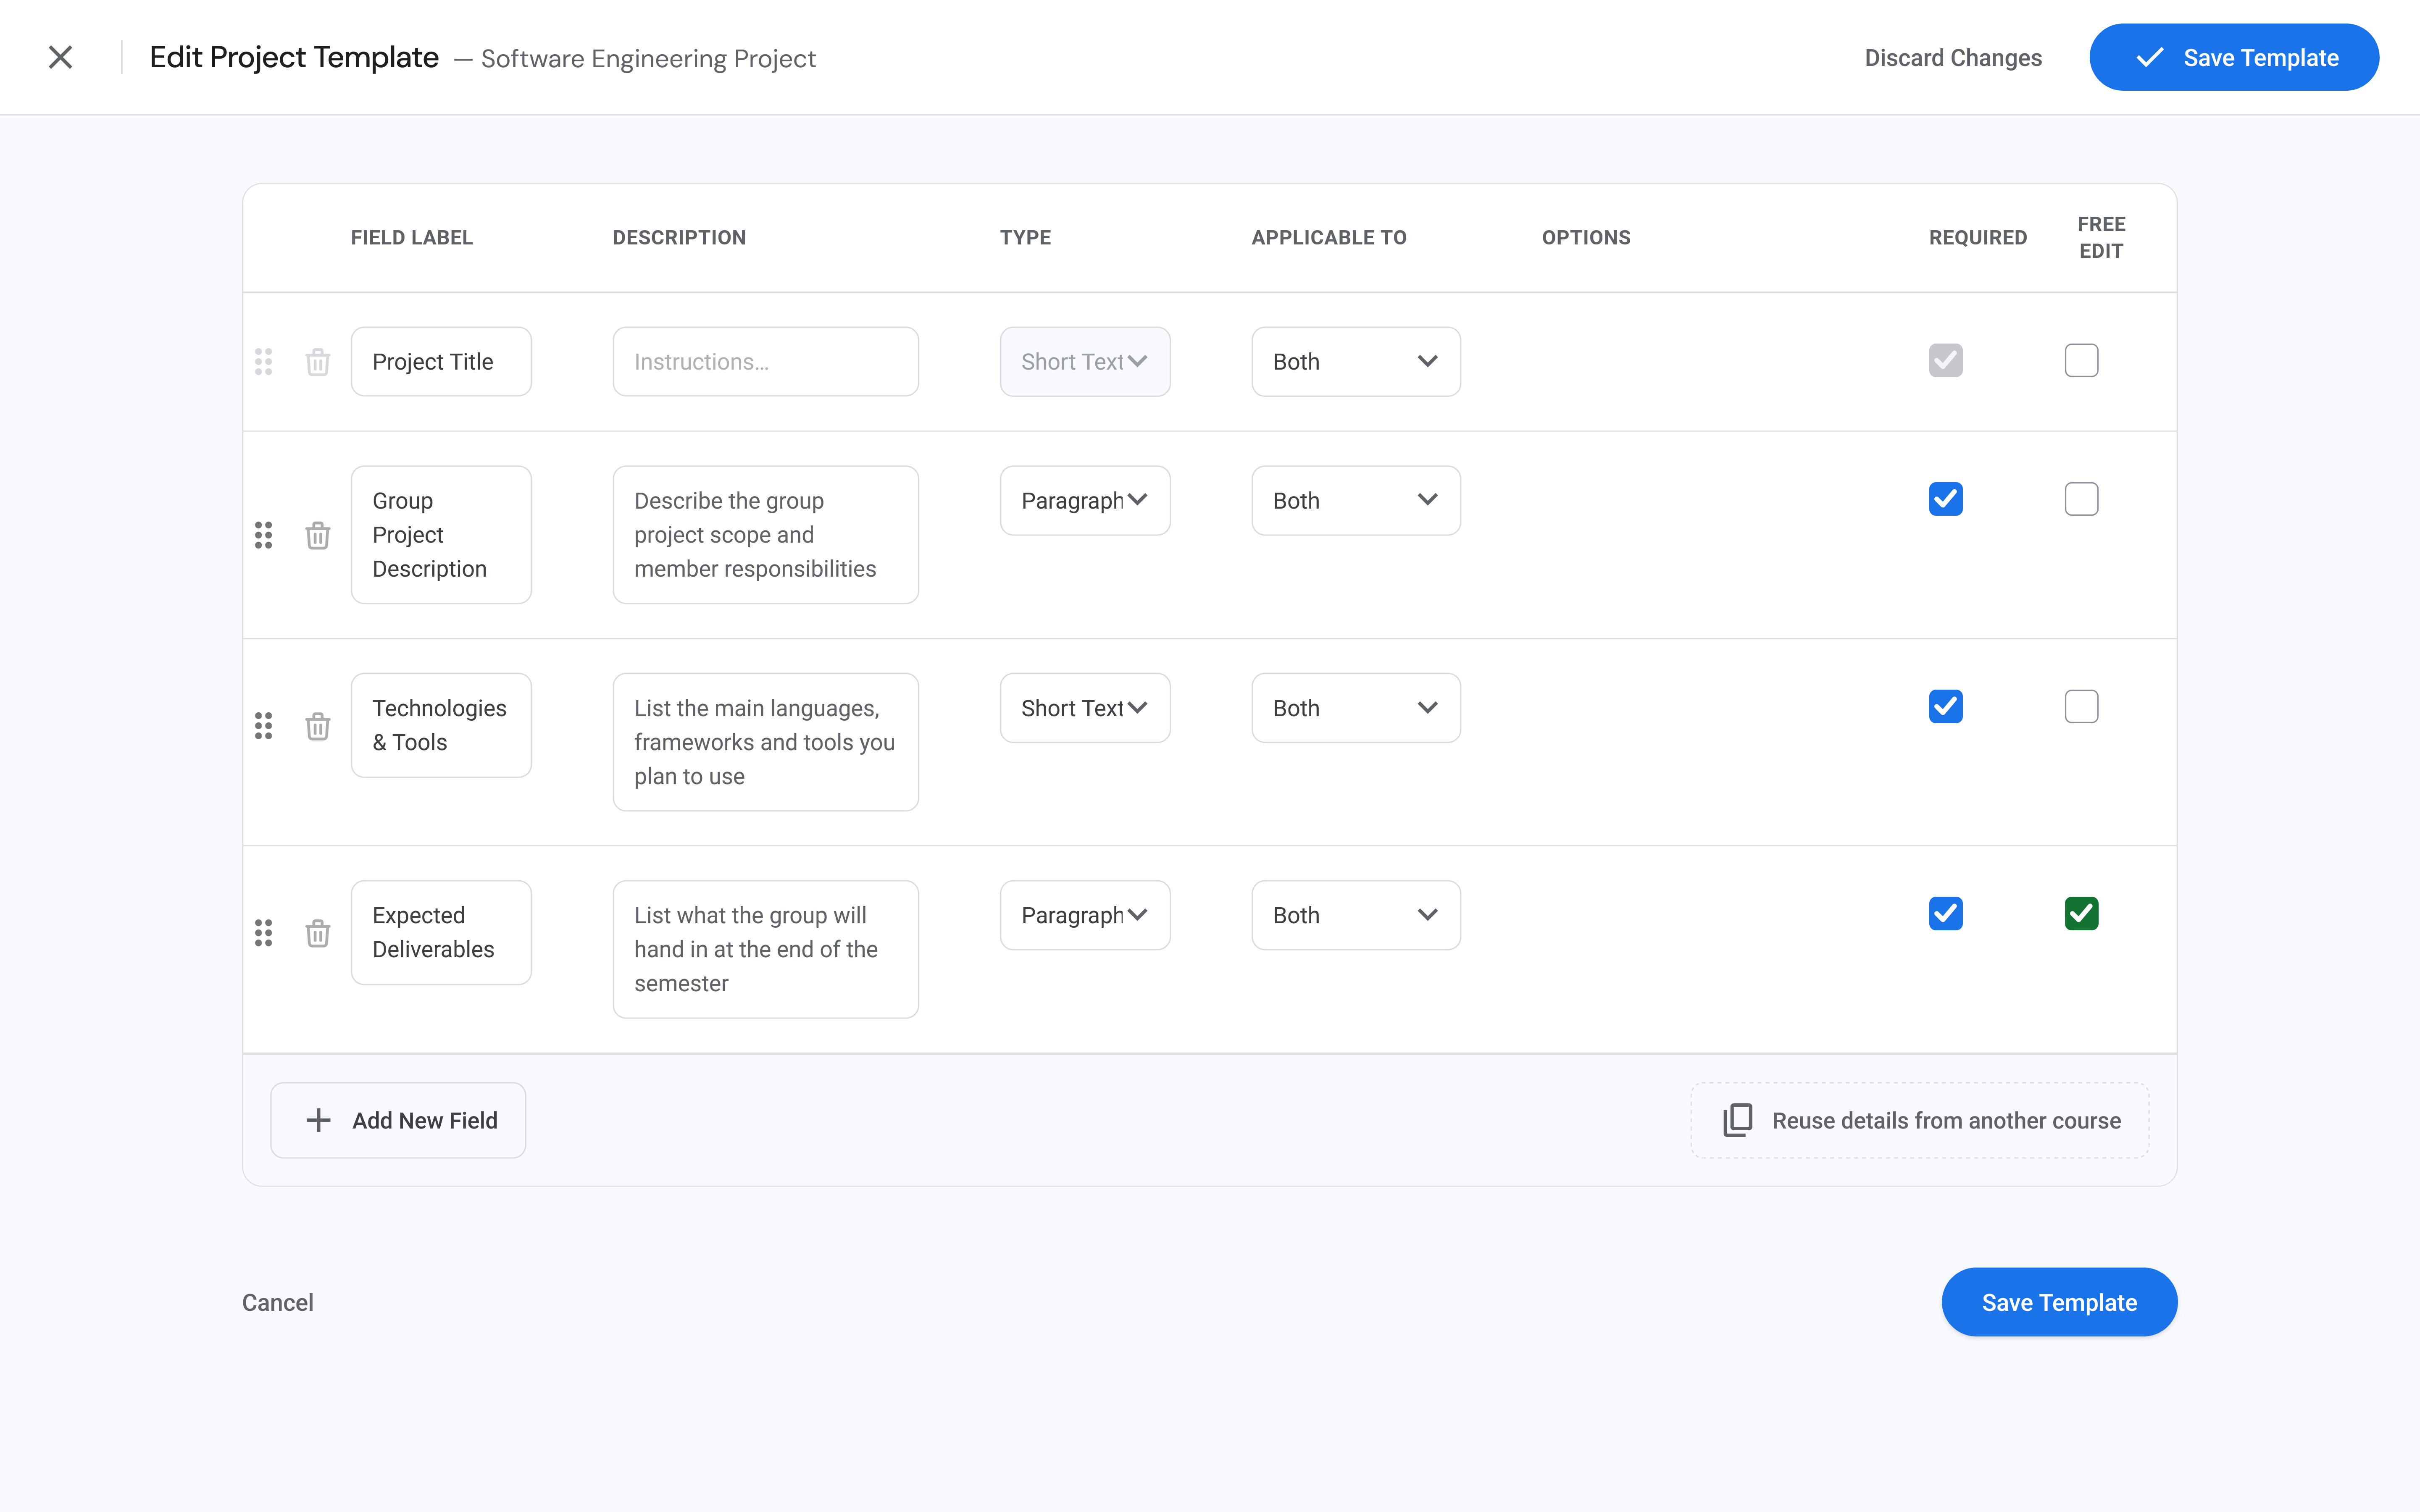
Task: Click the Expected Deliverables label box
Action: pyautogui.click(x=441, y=932)
